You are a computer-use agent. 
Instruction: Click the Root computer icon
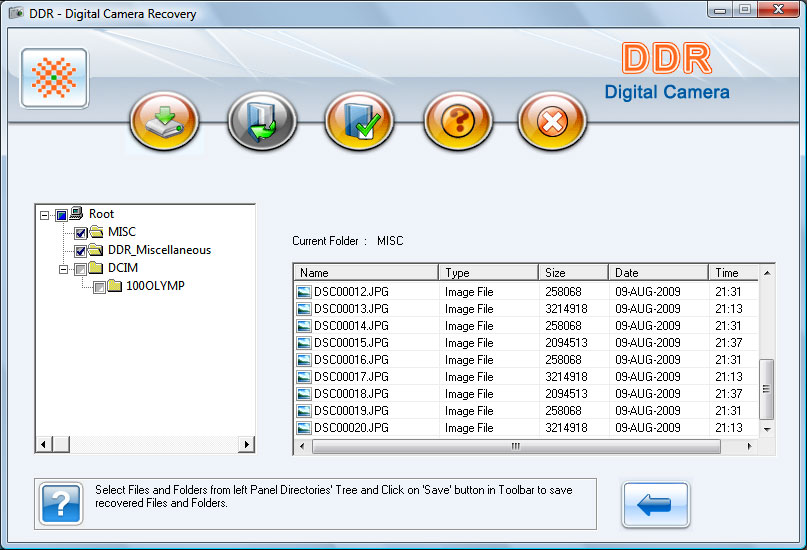pyautogui.click(x=77, y=213)
